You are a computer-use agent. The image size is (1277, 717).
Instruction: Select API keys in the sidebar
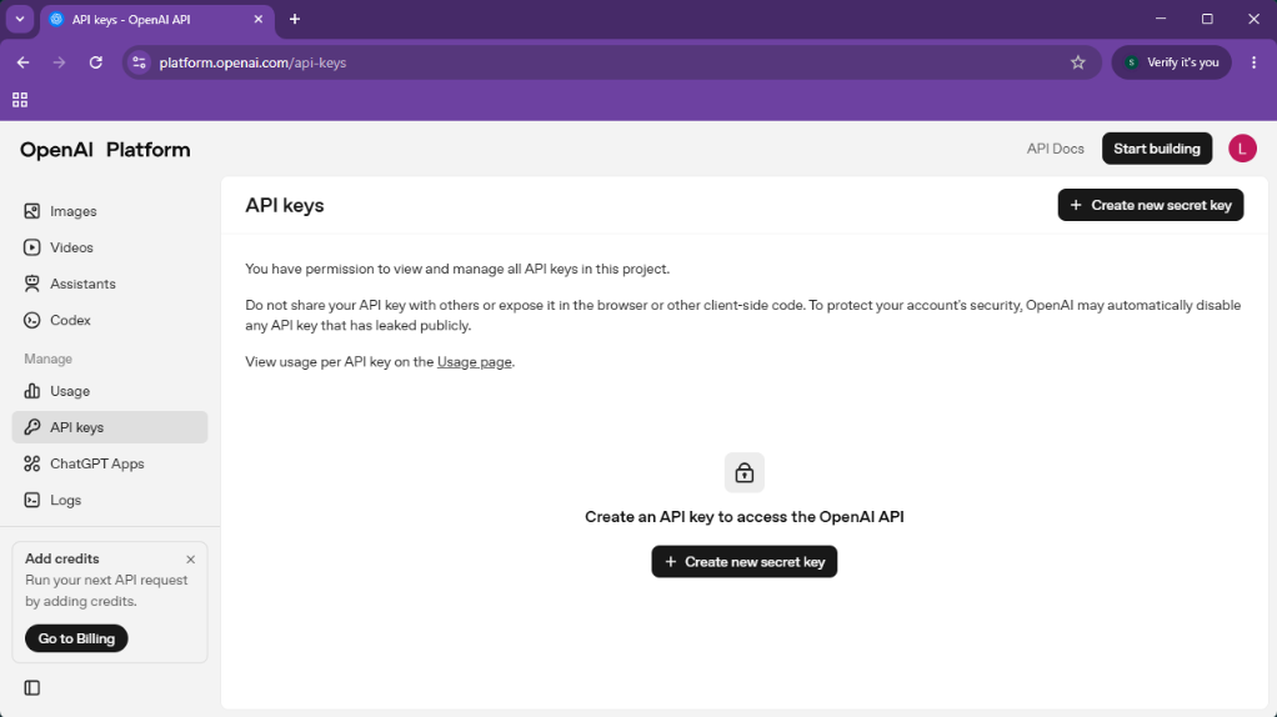coord(109,427)
